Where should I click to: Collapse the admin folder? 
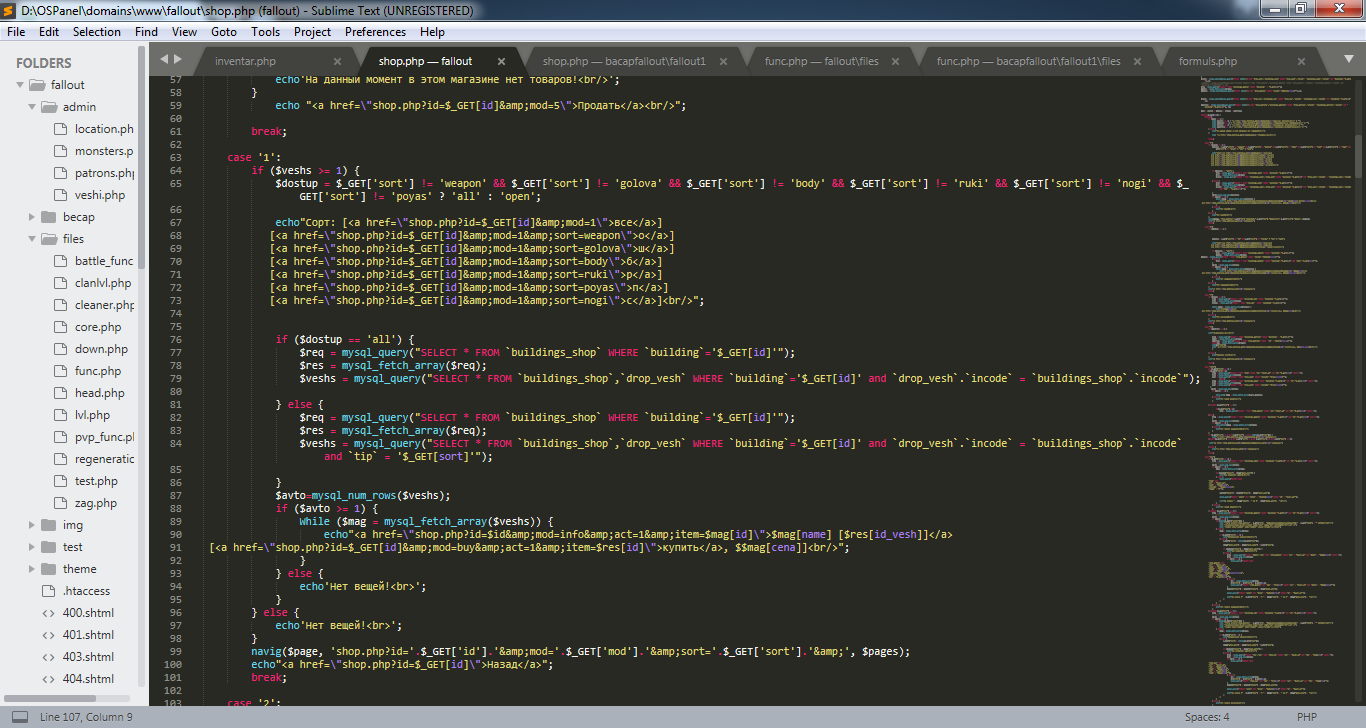coord(34,107)
